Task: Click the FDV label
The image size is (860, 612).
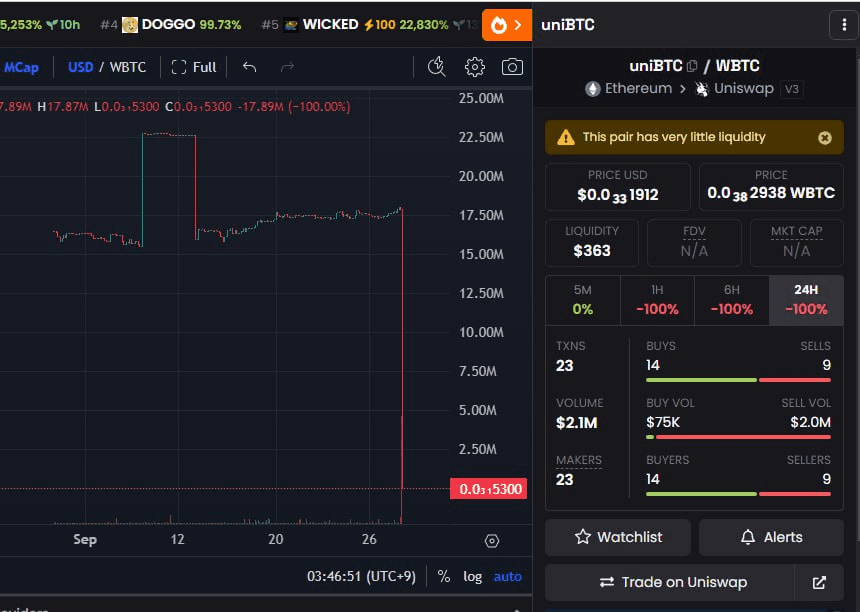Action: click(x=694, y=231)
